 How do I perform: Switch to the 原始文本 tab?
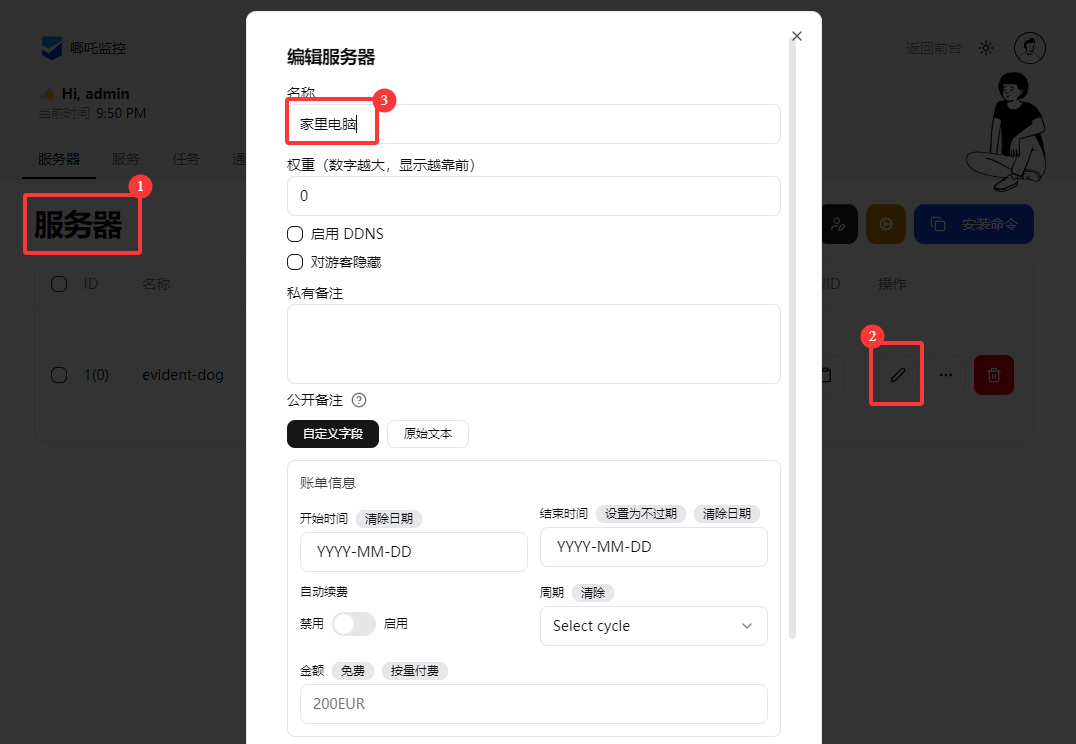(427, 434)
